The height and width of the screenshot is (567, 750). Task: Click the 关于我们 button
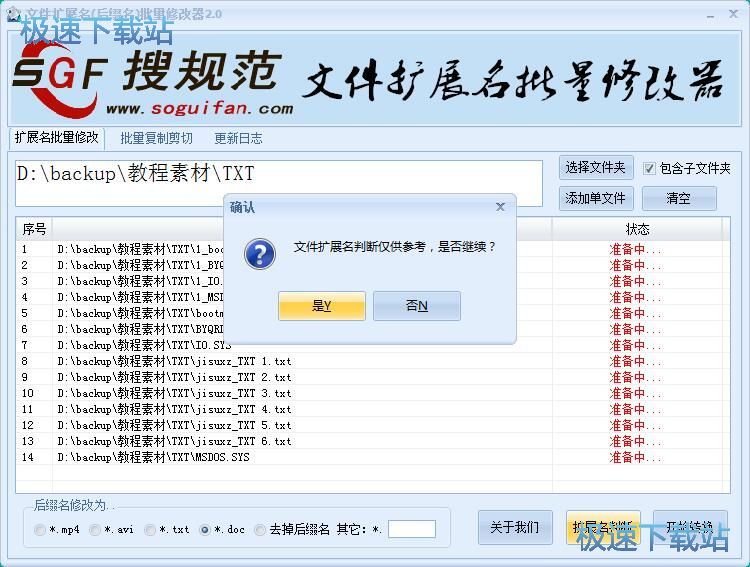coord(515,527)
